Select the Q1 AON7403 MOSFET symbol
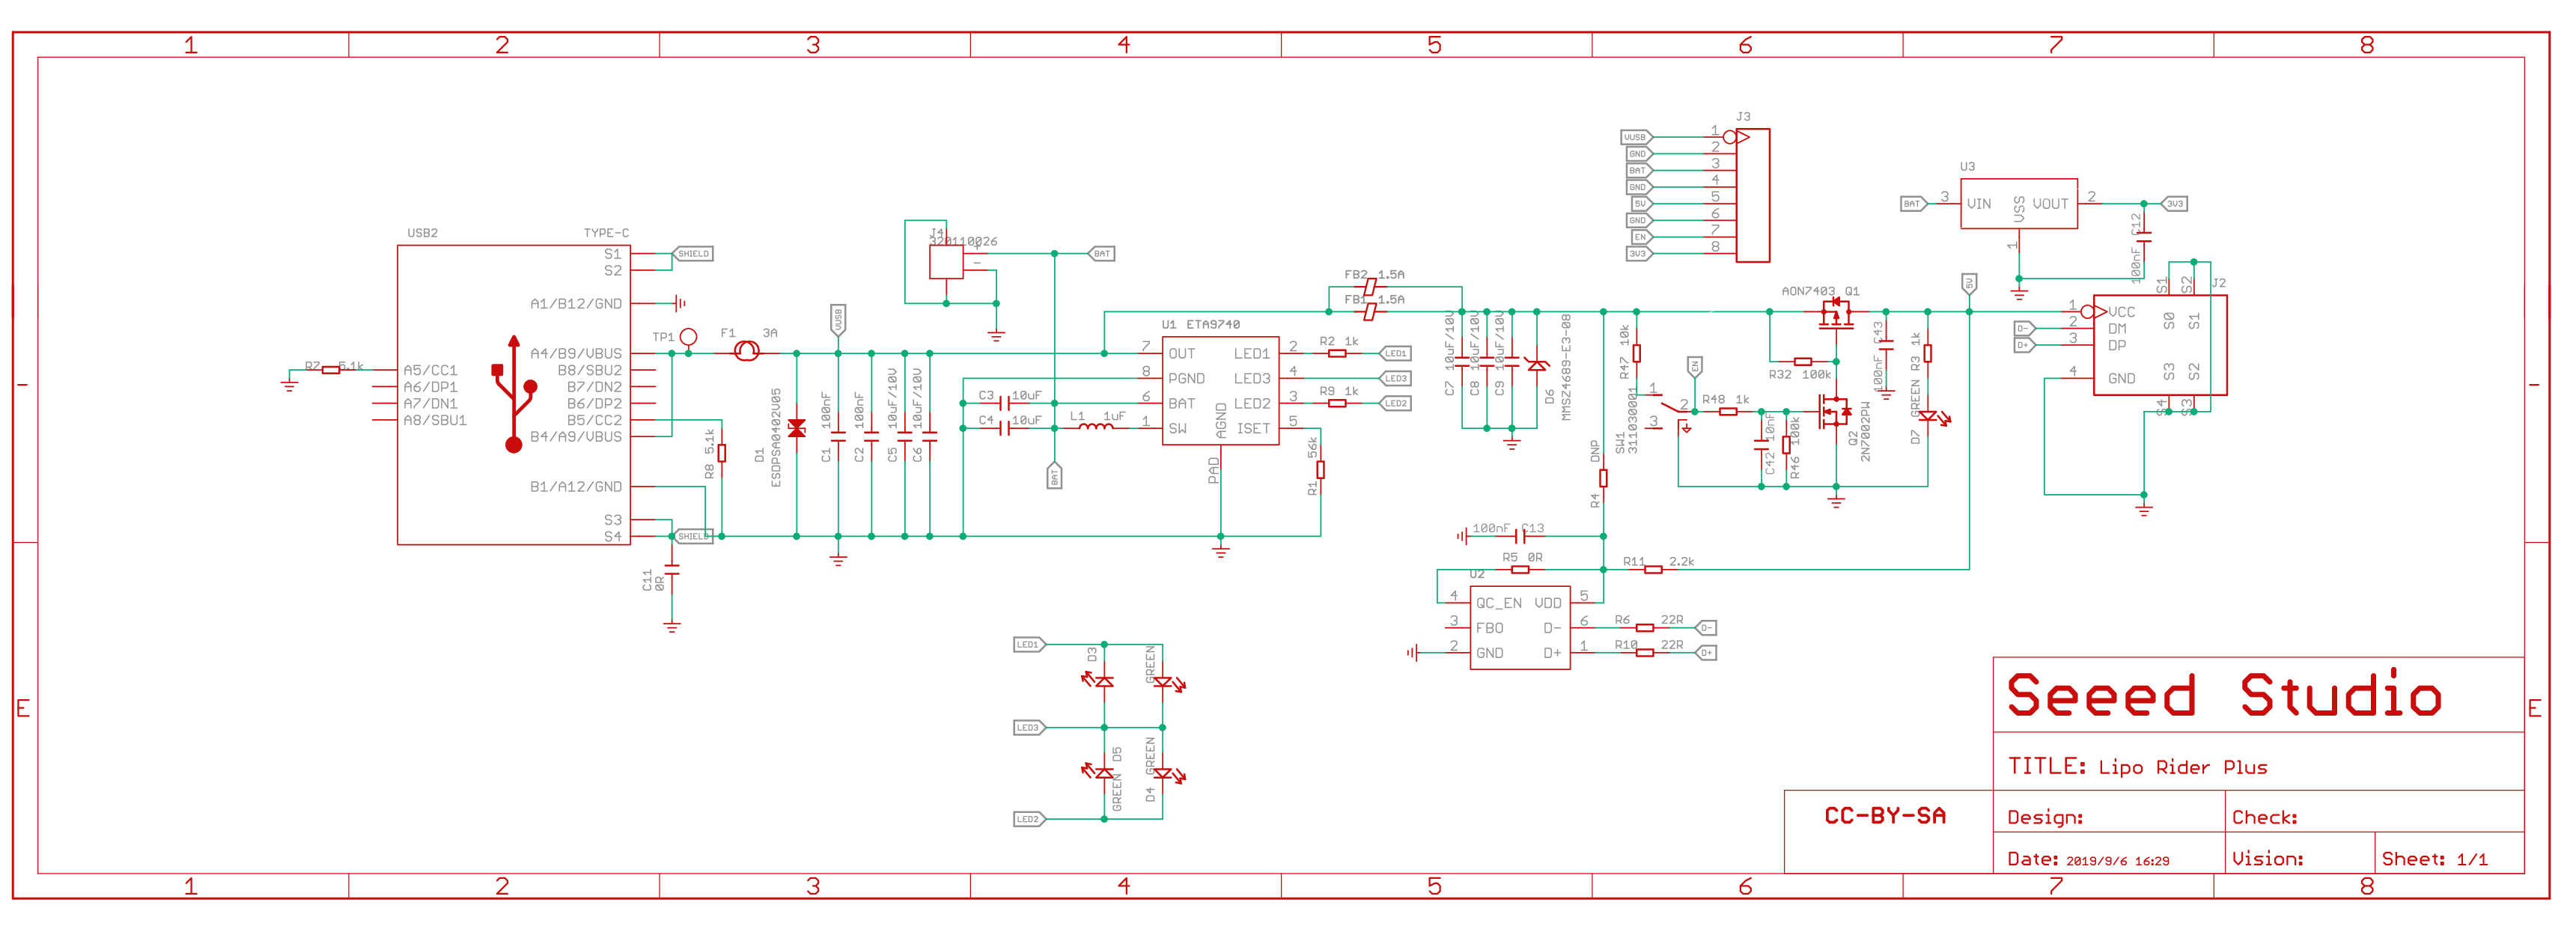This screenshot has height=938, width=2576. tap(1835, 315)
